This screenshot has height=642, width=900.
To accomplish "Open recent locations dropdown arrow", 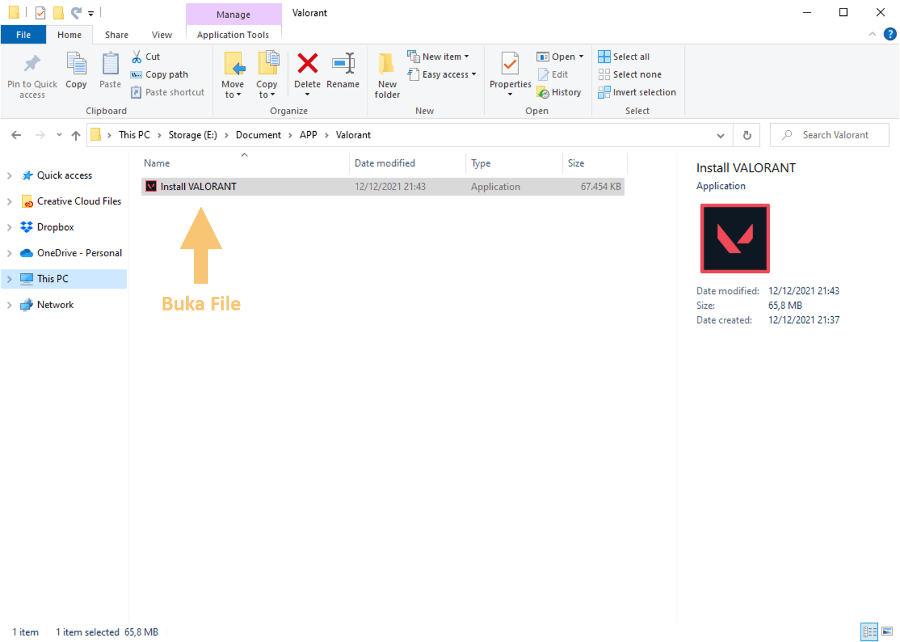I will 59,135.
